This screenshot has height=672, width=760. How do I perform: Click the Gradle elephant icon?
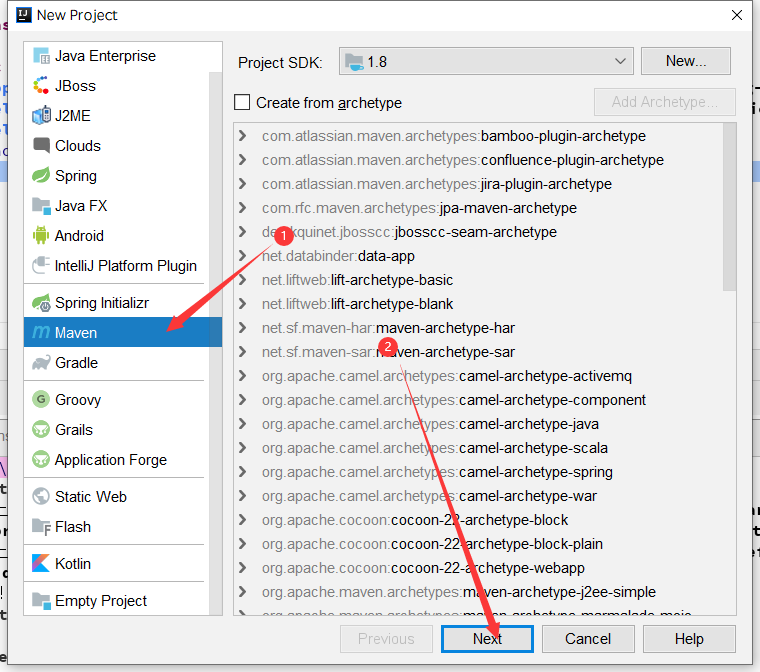(41, 363)
